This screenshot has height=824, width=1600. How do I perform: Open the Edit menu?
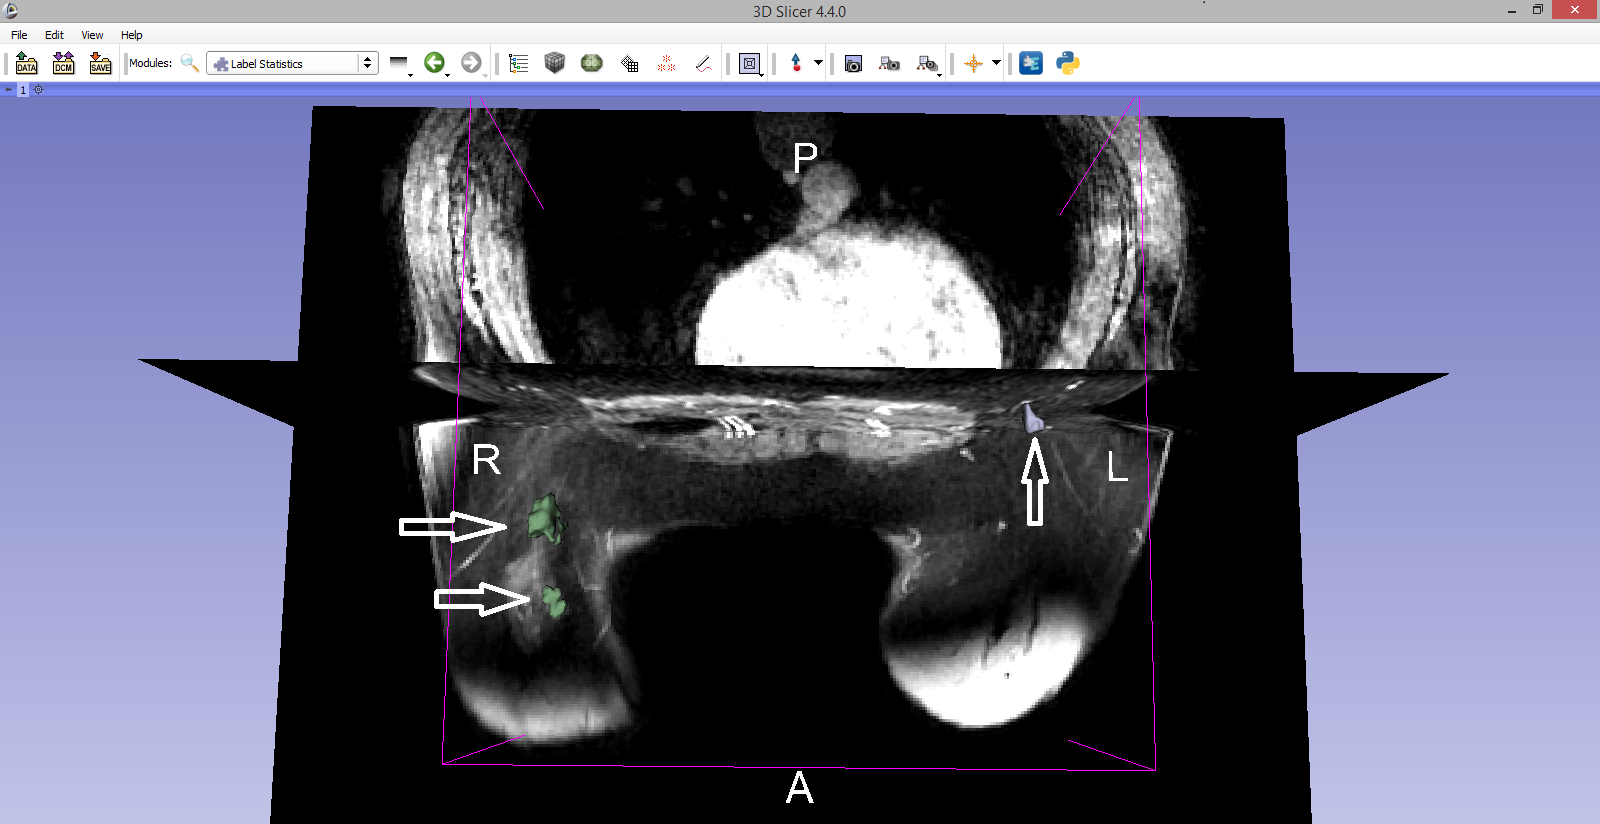point(54,35)
